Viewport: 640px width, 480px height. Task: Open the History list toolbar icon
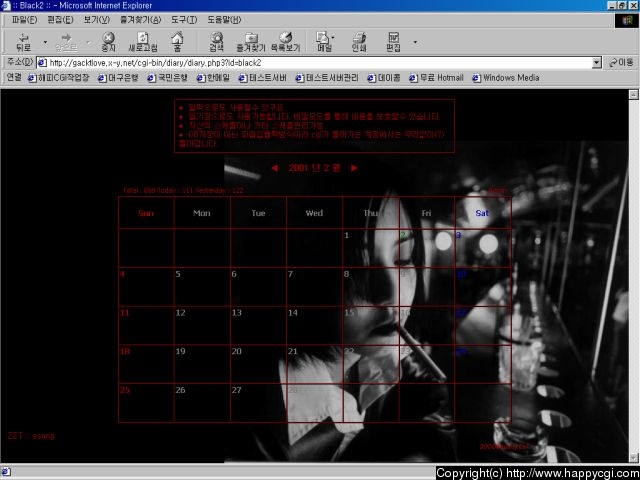pos(285,41)
